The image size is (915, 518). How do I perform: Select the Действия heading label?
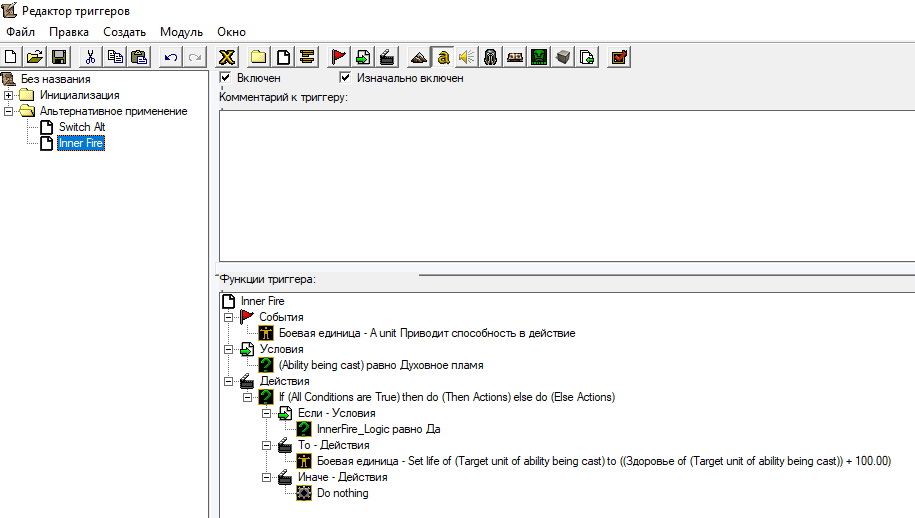click(284, 382)
